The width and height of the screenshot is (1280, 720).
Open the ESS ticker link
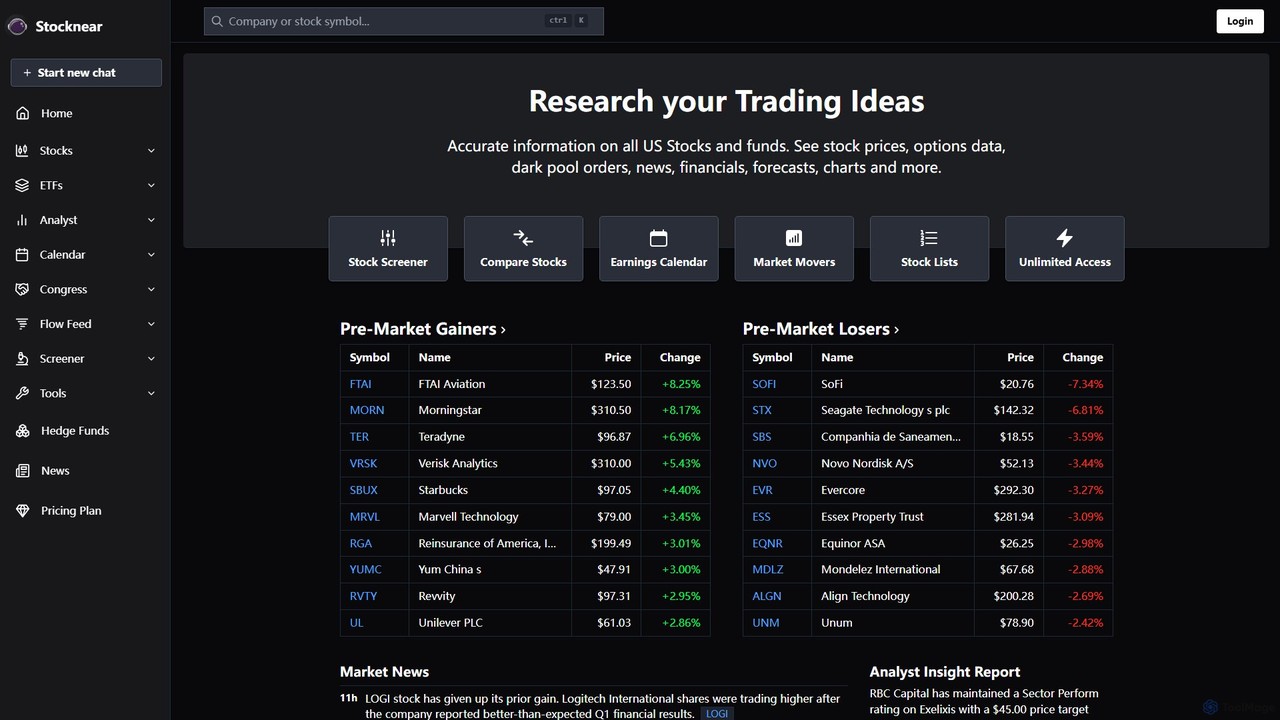pos(762,517)
